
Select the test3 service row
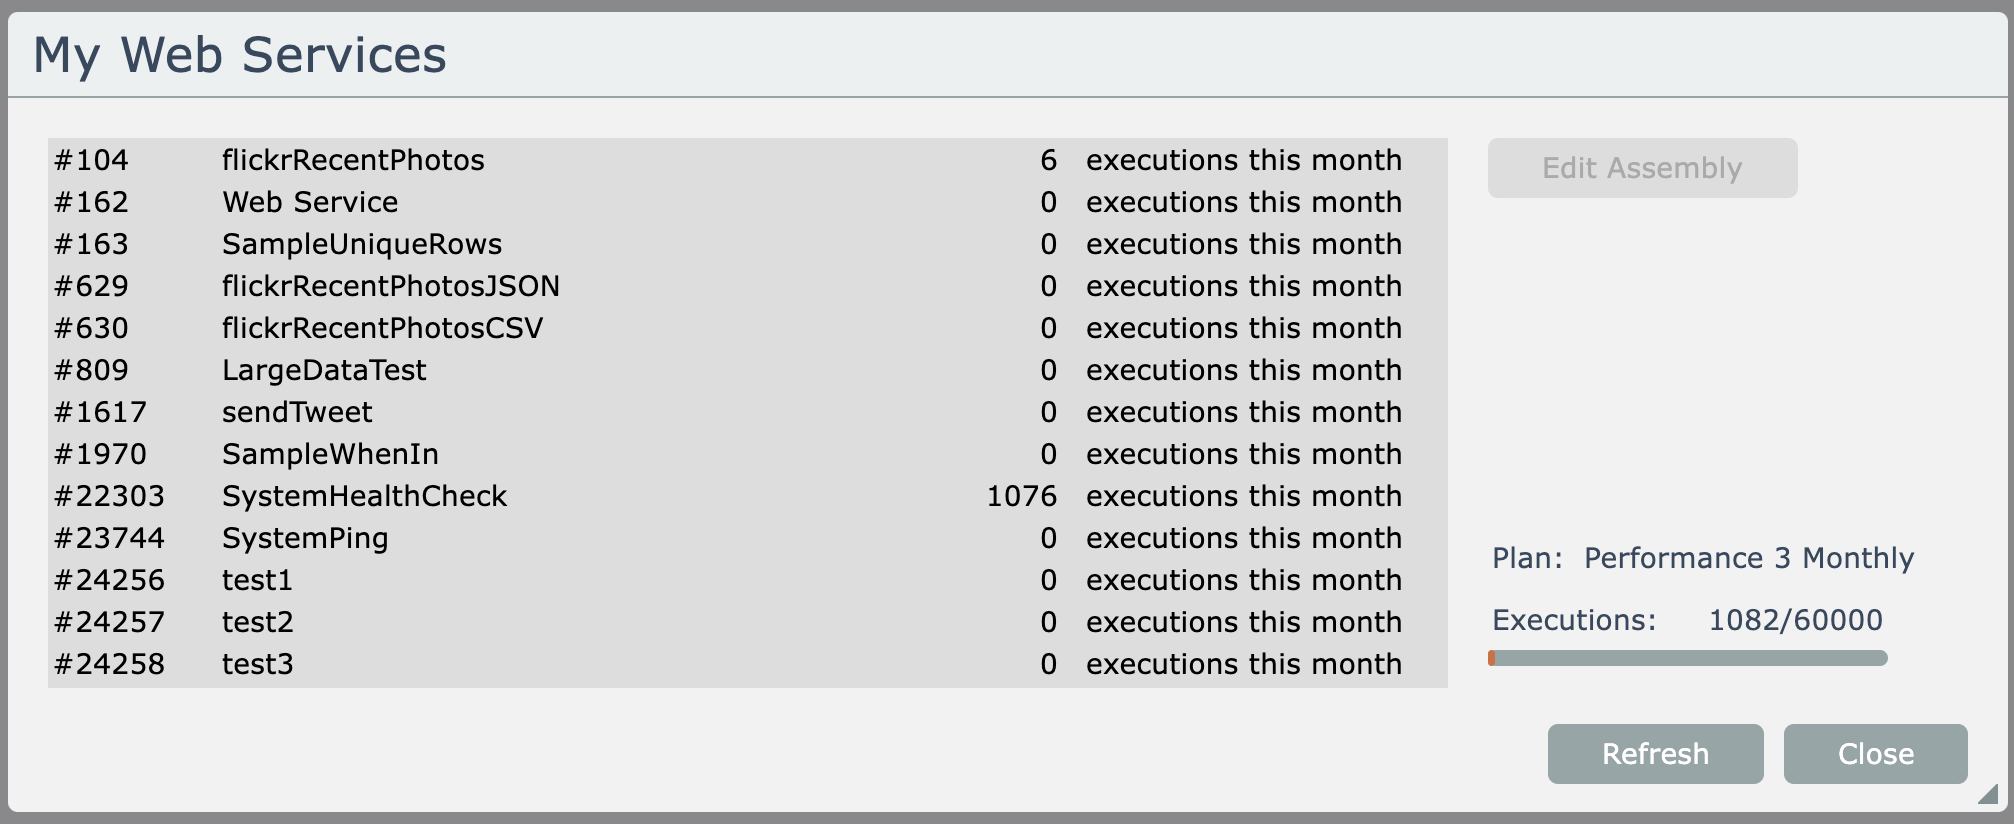coord(257,664)
